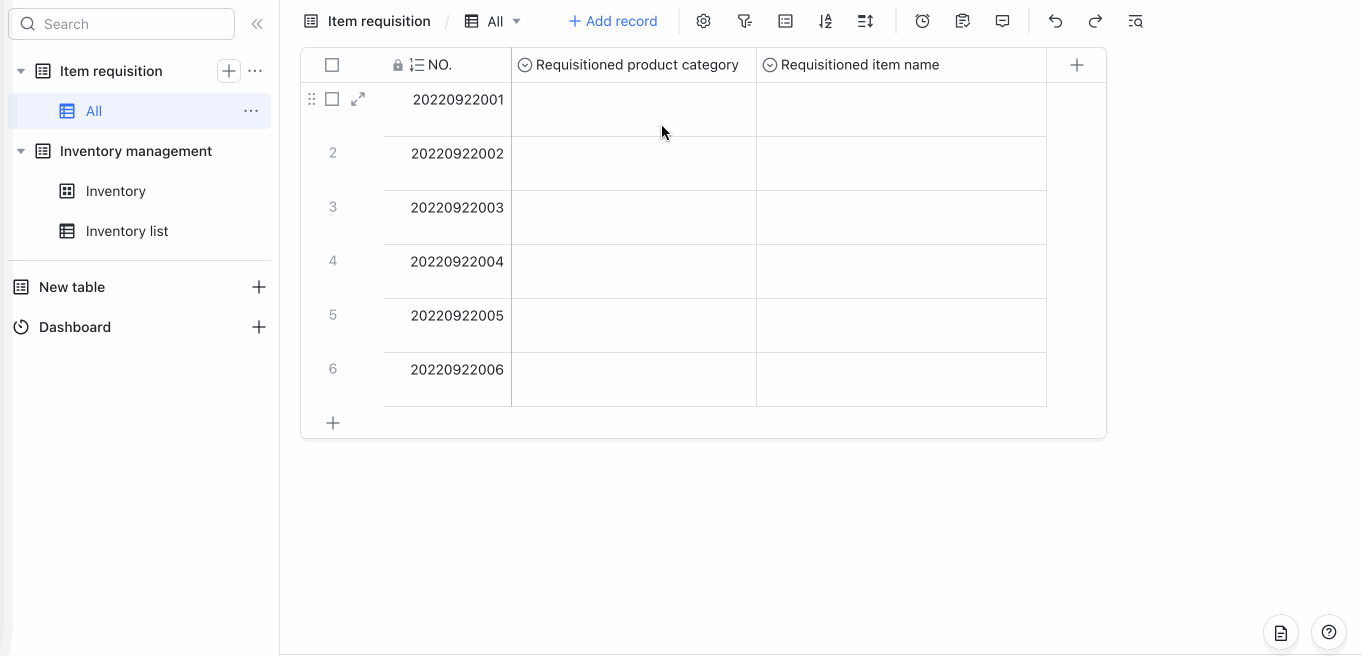The image size is (1362, 656).
Task: Open the All view dropdown at the top
Action: 492,20
